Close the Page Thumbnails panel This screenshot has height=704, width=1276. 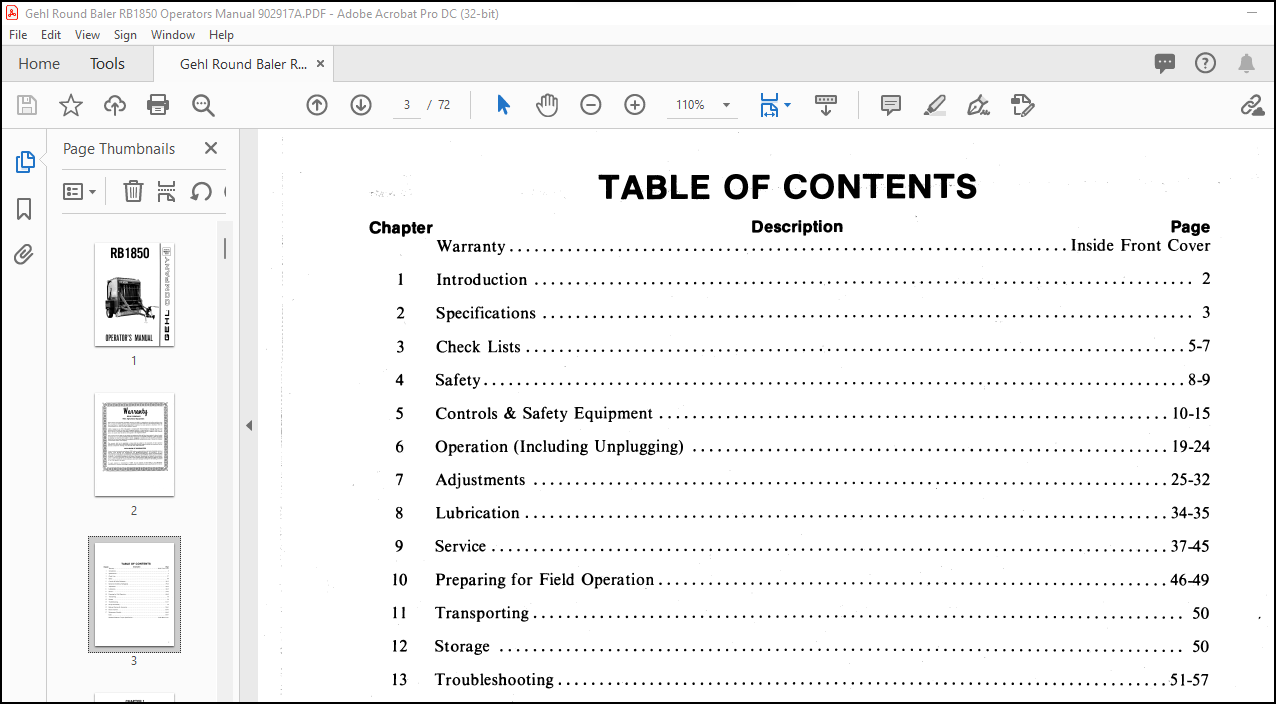(211, 148)
